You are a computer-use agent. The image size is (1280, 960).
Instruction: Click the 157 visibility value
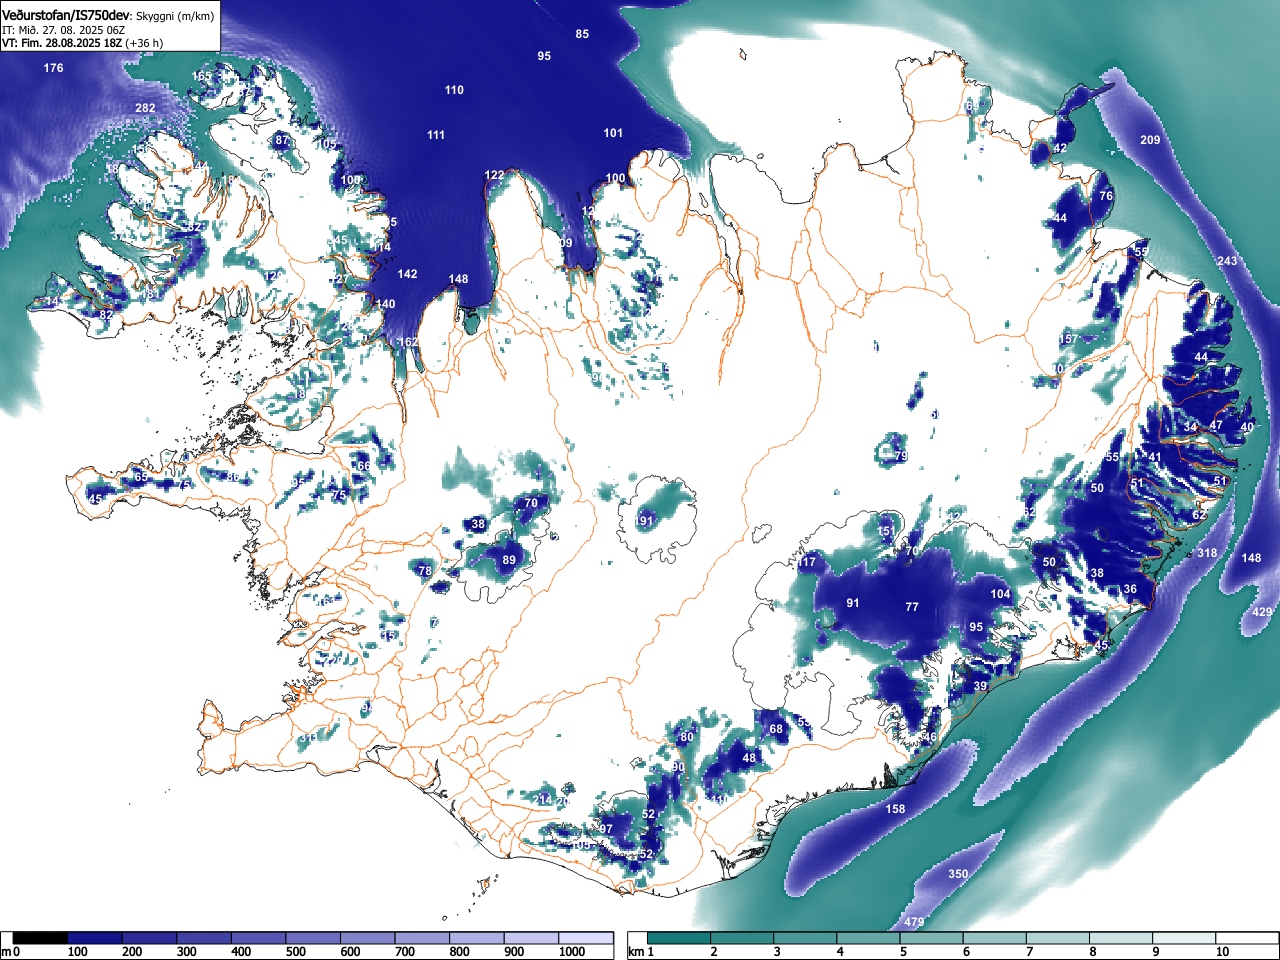coord(1069,339)
